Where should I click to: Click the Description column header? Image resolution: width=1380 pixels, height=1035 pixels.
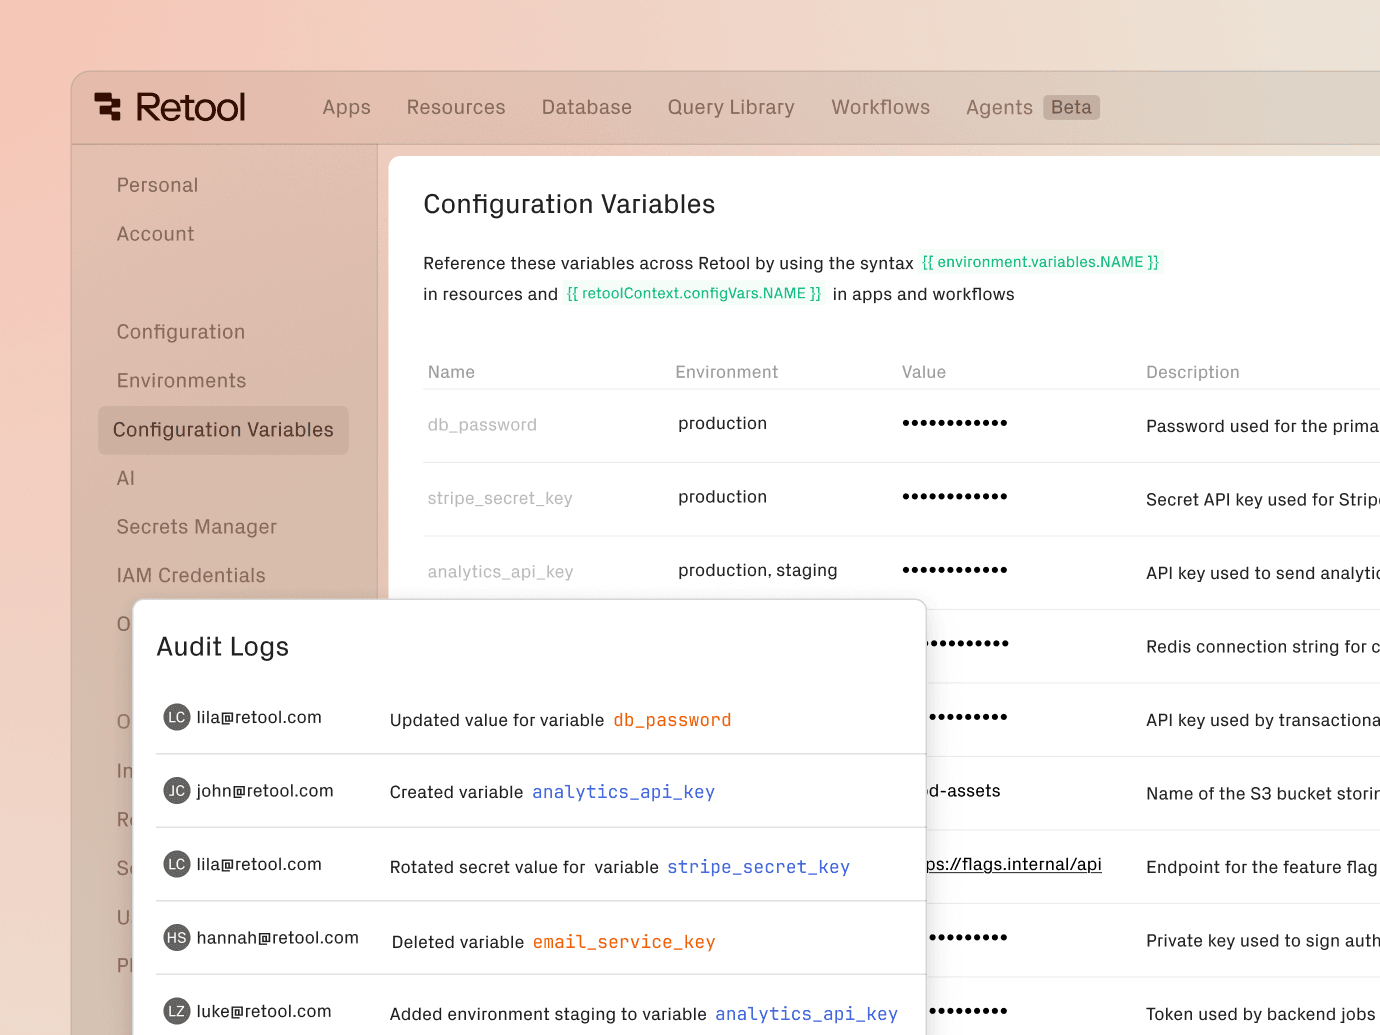(x=1192, y=372)
